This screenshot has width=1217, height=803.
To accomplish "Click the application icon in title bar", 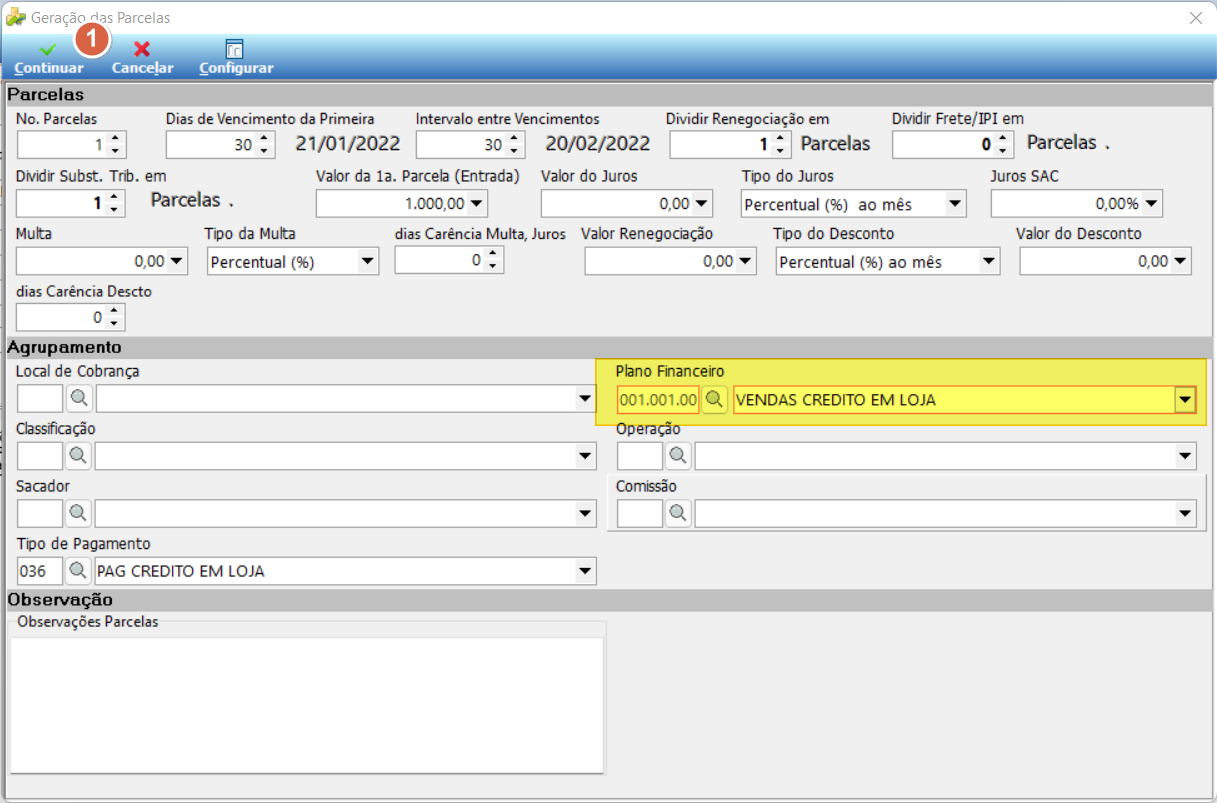I will pyautogui.click(x=16, y=17).
